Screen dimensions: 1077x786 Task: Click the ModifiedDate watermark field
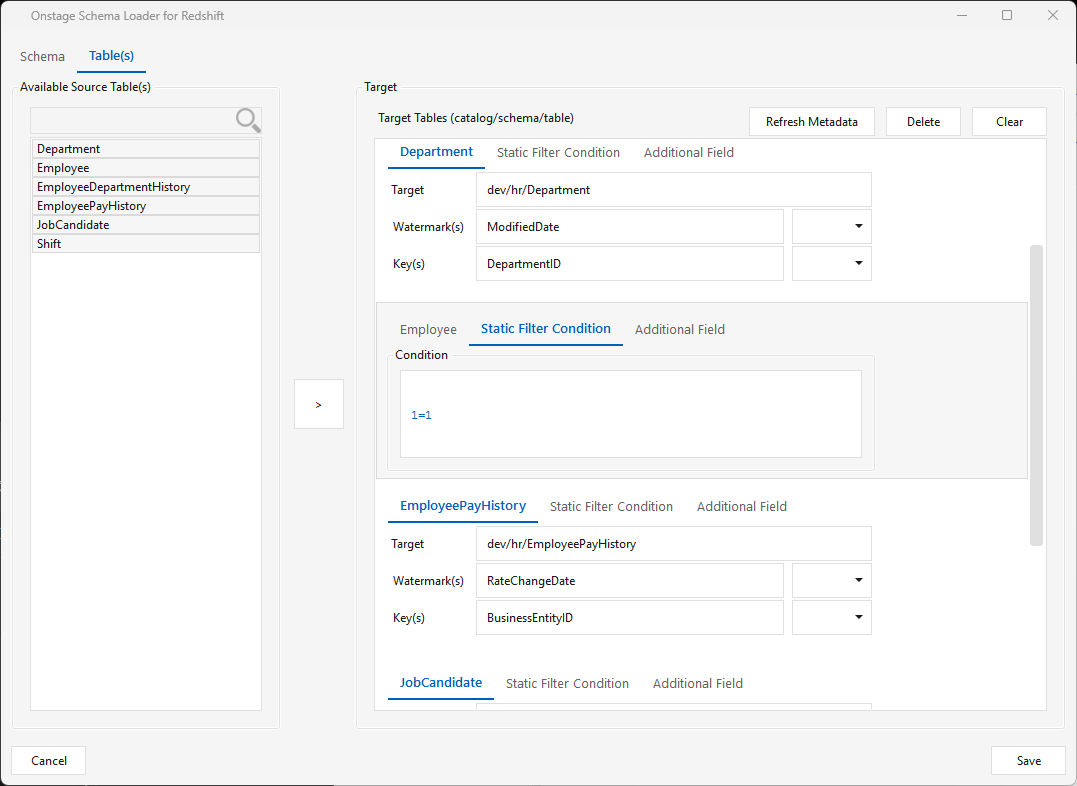(630, 227)
